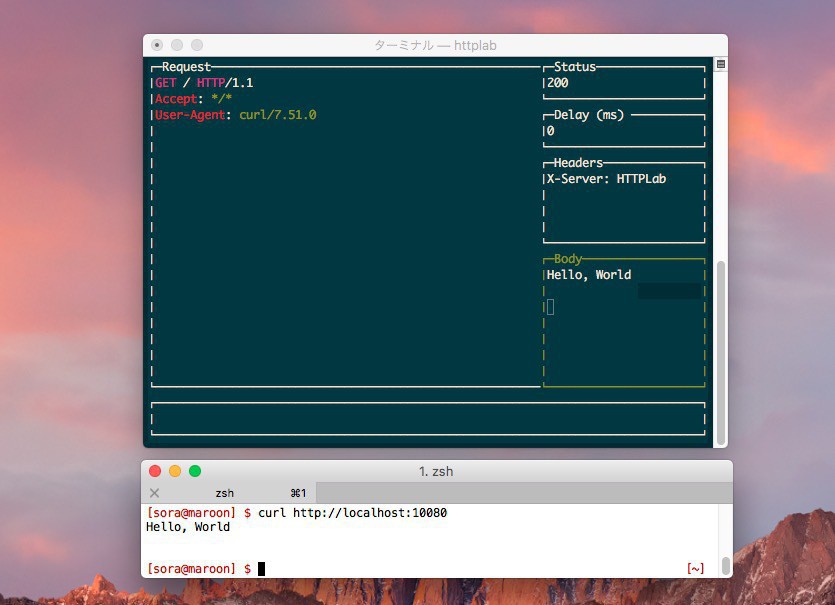Click the red close button of the zsh window
This screenshot has height=605, width=835.
pyautogui.click(x=155, y=471)
